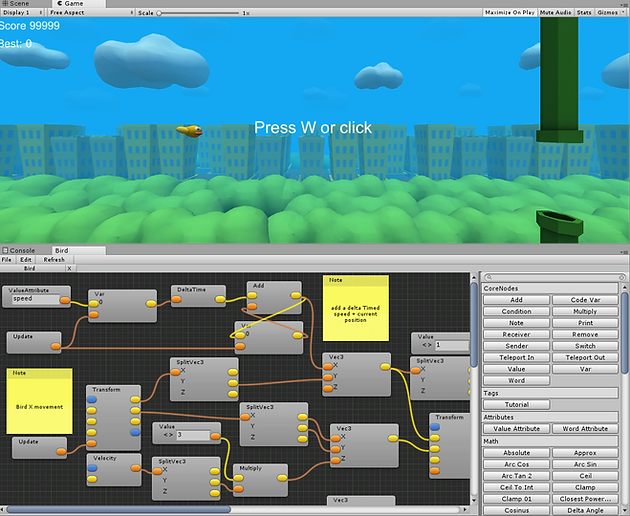Click the node list vertical scrollbar
This screenshot has height=516, width=630.
click(624, 334)
